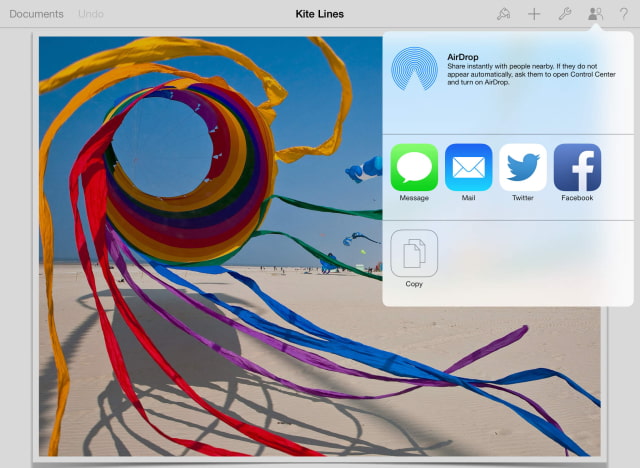Tap the Twitter label in share sheet
This screenshot has height=468, width=640.
(x=523, y=198)
